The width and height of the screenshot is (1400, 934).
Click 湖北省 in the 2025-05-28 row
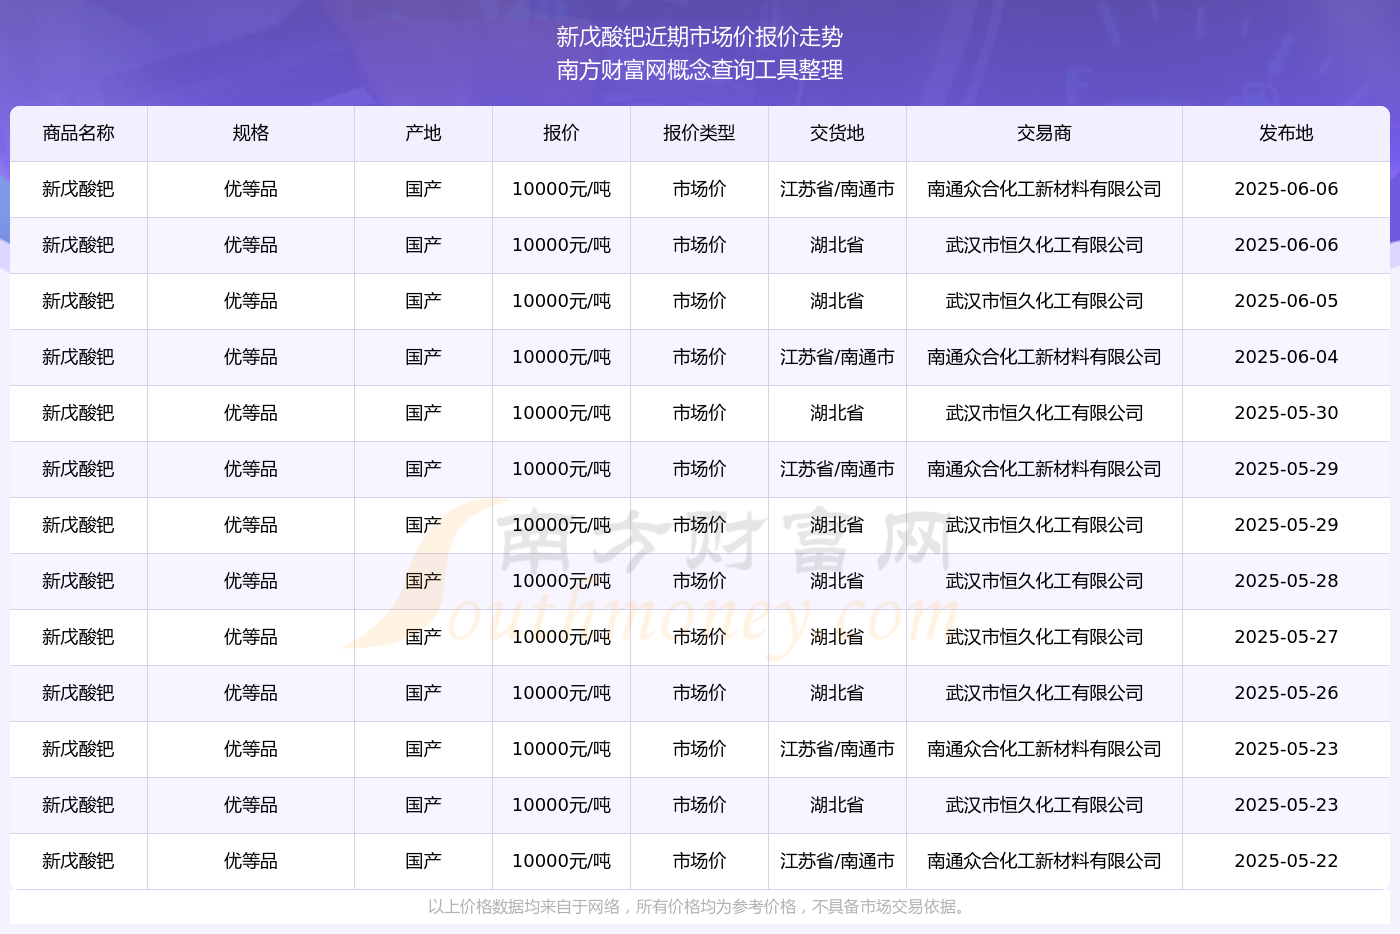[837, 581]
